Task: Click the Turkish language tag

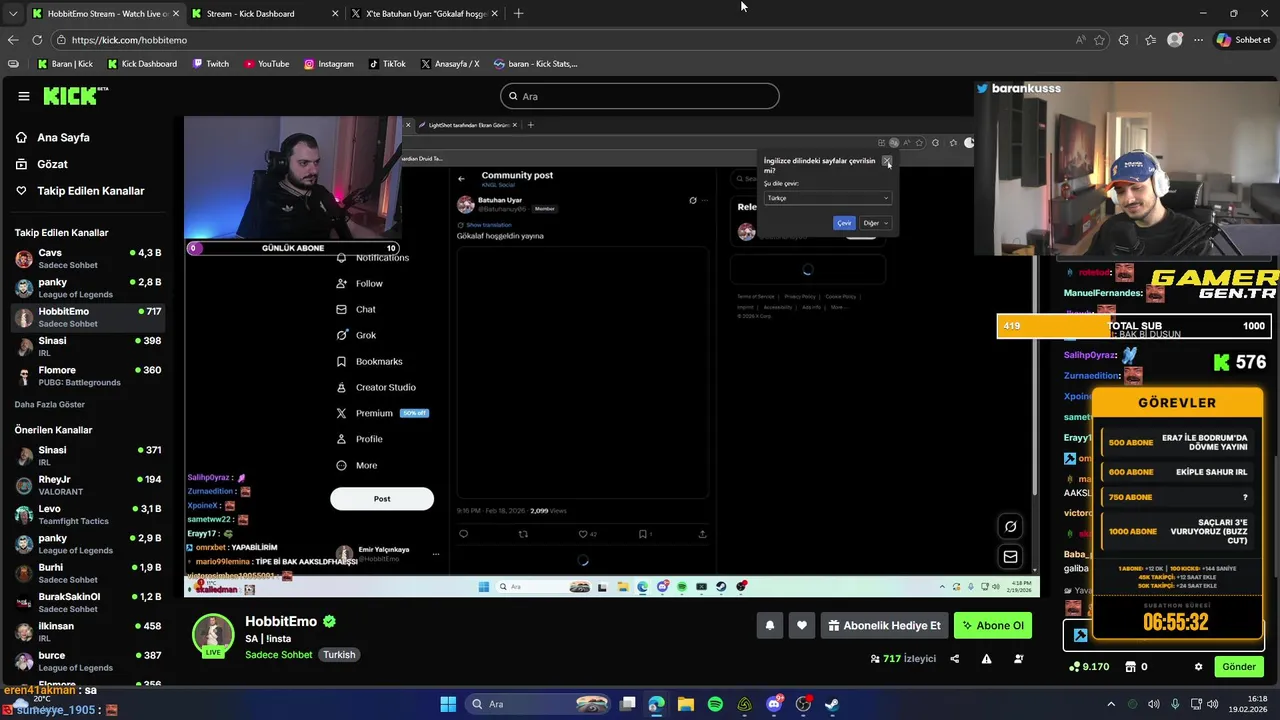Action: (x=339, y=655)
